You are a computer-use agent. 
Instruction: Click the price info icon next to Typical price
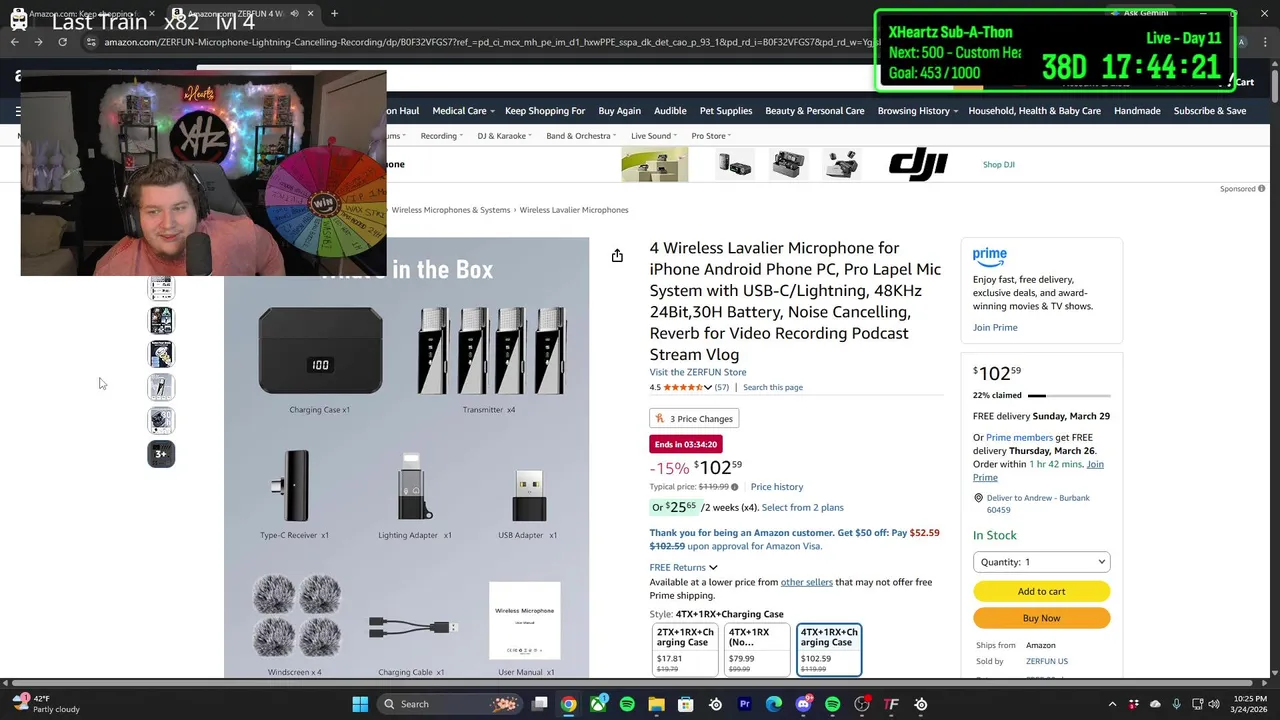734,487
